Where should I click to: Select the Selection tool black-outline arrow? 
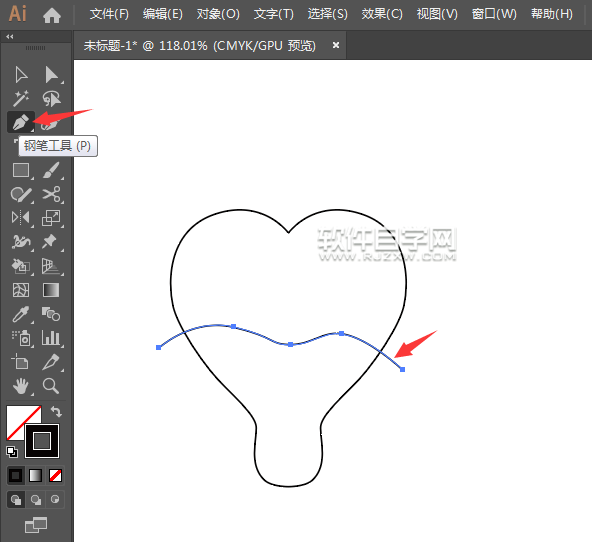[x=21, y=74]
